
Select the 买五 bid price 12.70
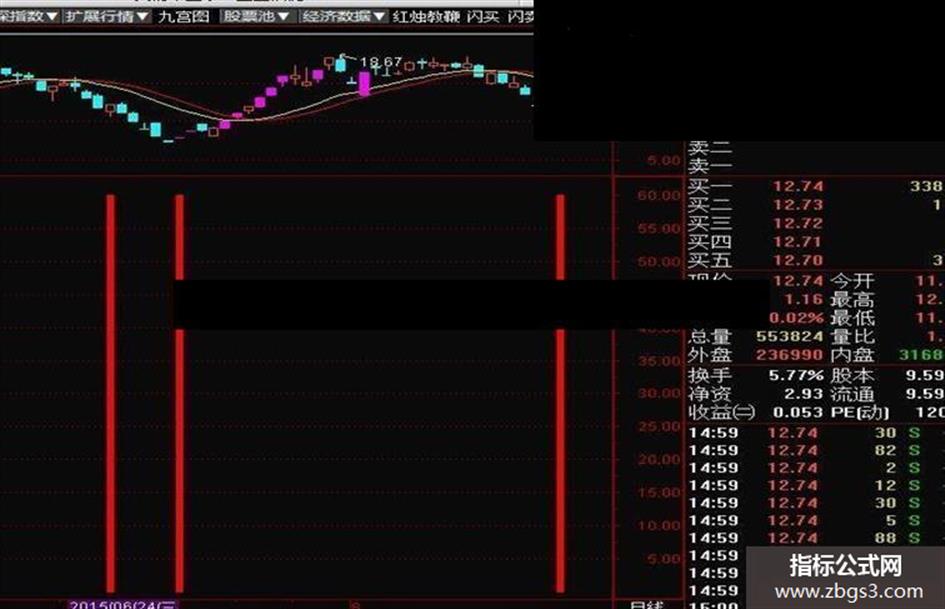798,260
